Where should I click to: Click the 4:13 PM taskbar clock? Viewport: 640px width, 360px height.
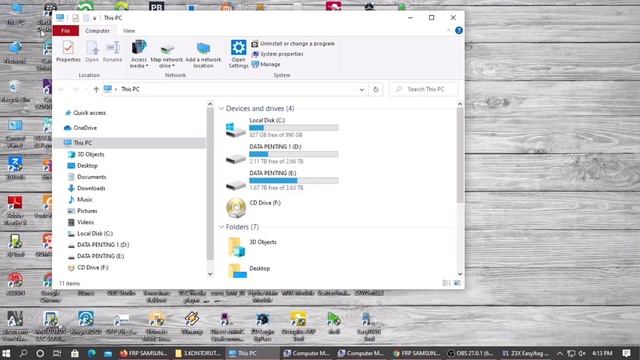coord(602,353)
